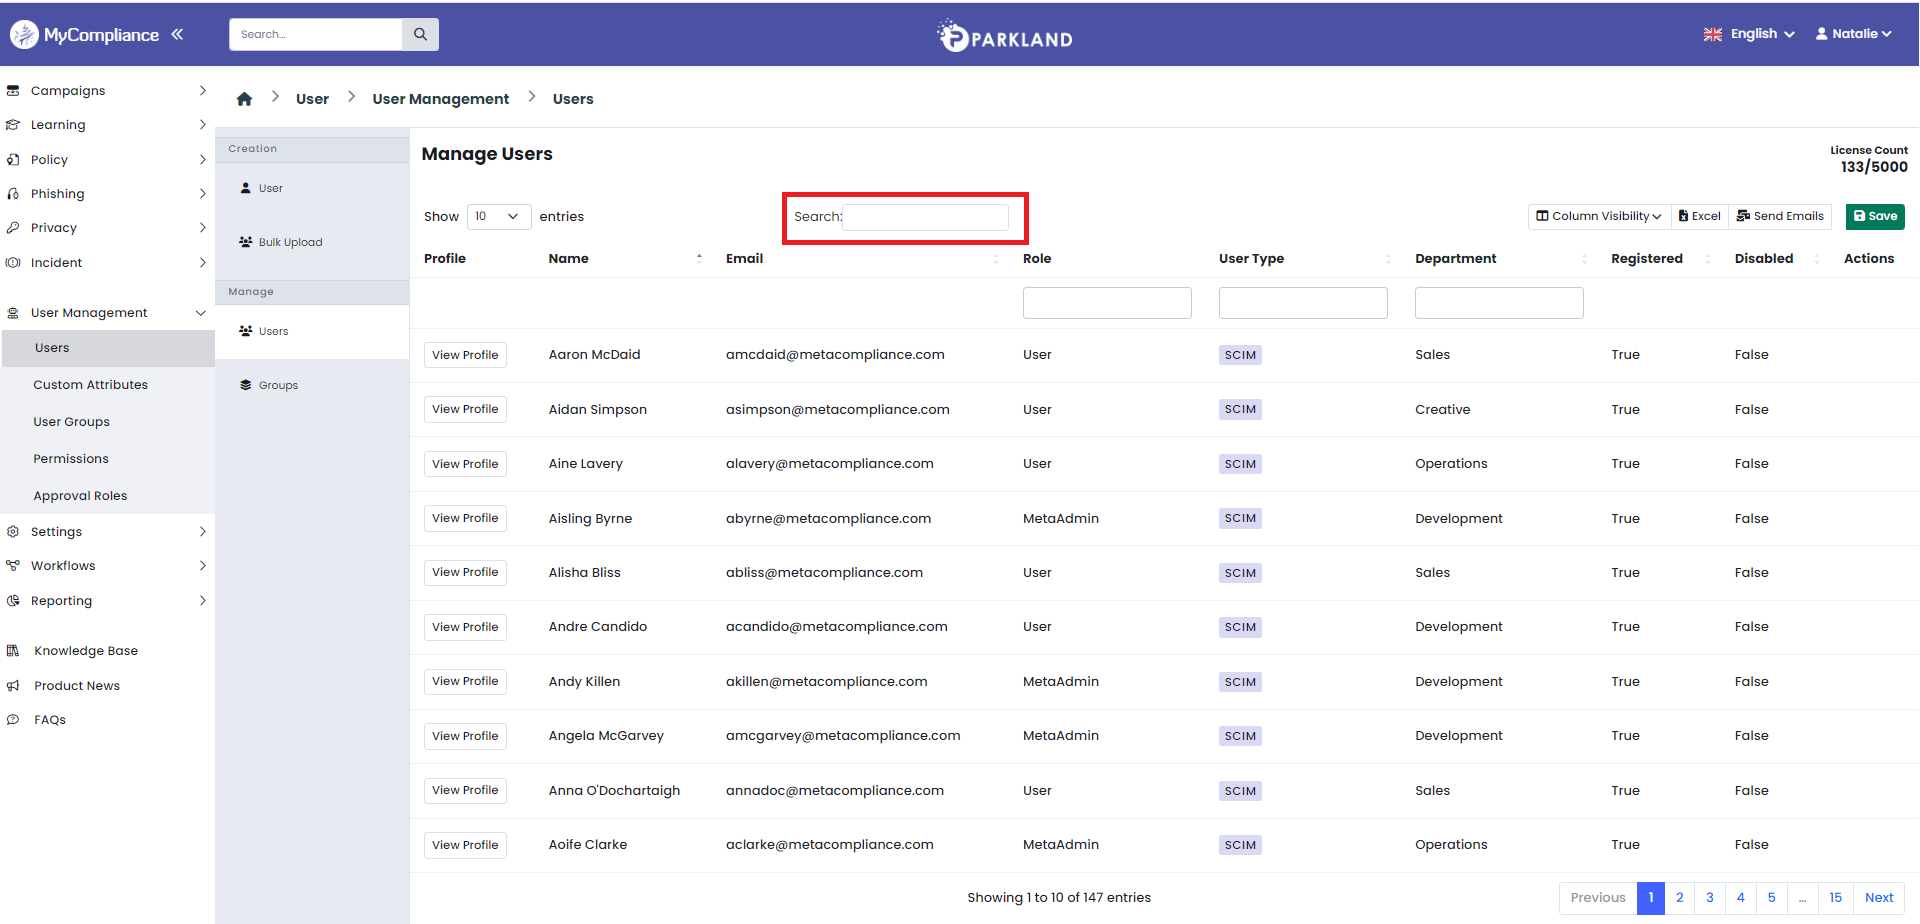Click the Creation User person icon
Screen dimensions: 1920x924
246,188
